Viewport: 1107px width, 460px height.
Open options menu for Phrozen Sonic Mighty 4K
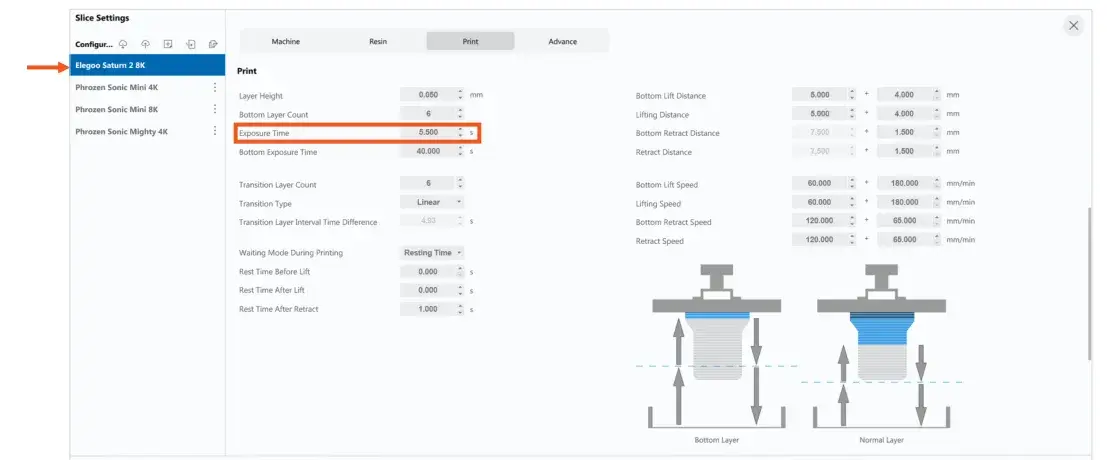[214, 131]
